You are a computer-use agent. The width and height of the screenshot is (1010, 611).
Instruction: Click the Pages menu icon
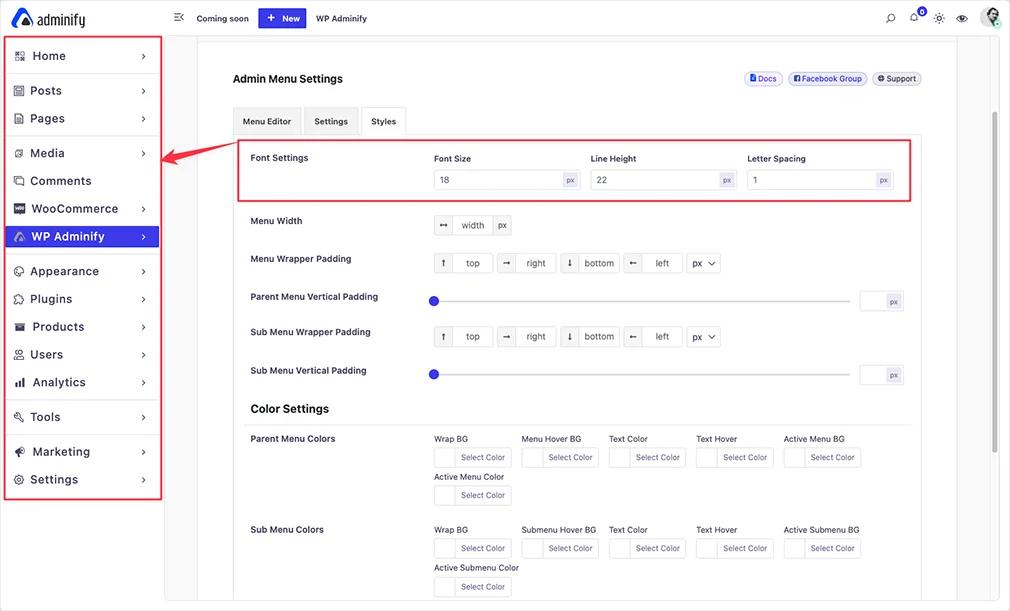[x=19, y=118]
